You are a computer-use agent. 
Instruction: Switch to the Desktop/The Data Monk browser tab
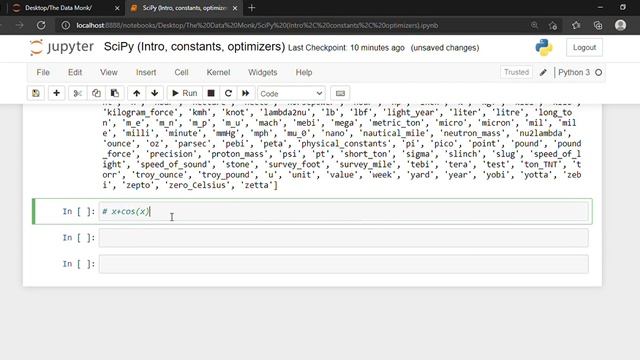(58, 8)
